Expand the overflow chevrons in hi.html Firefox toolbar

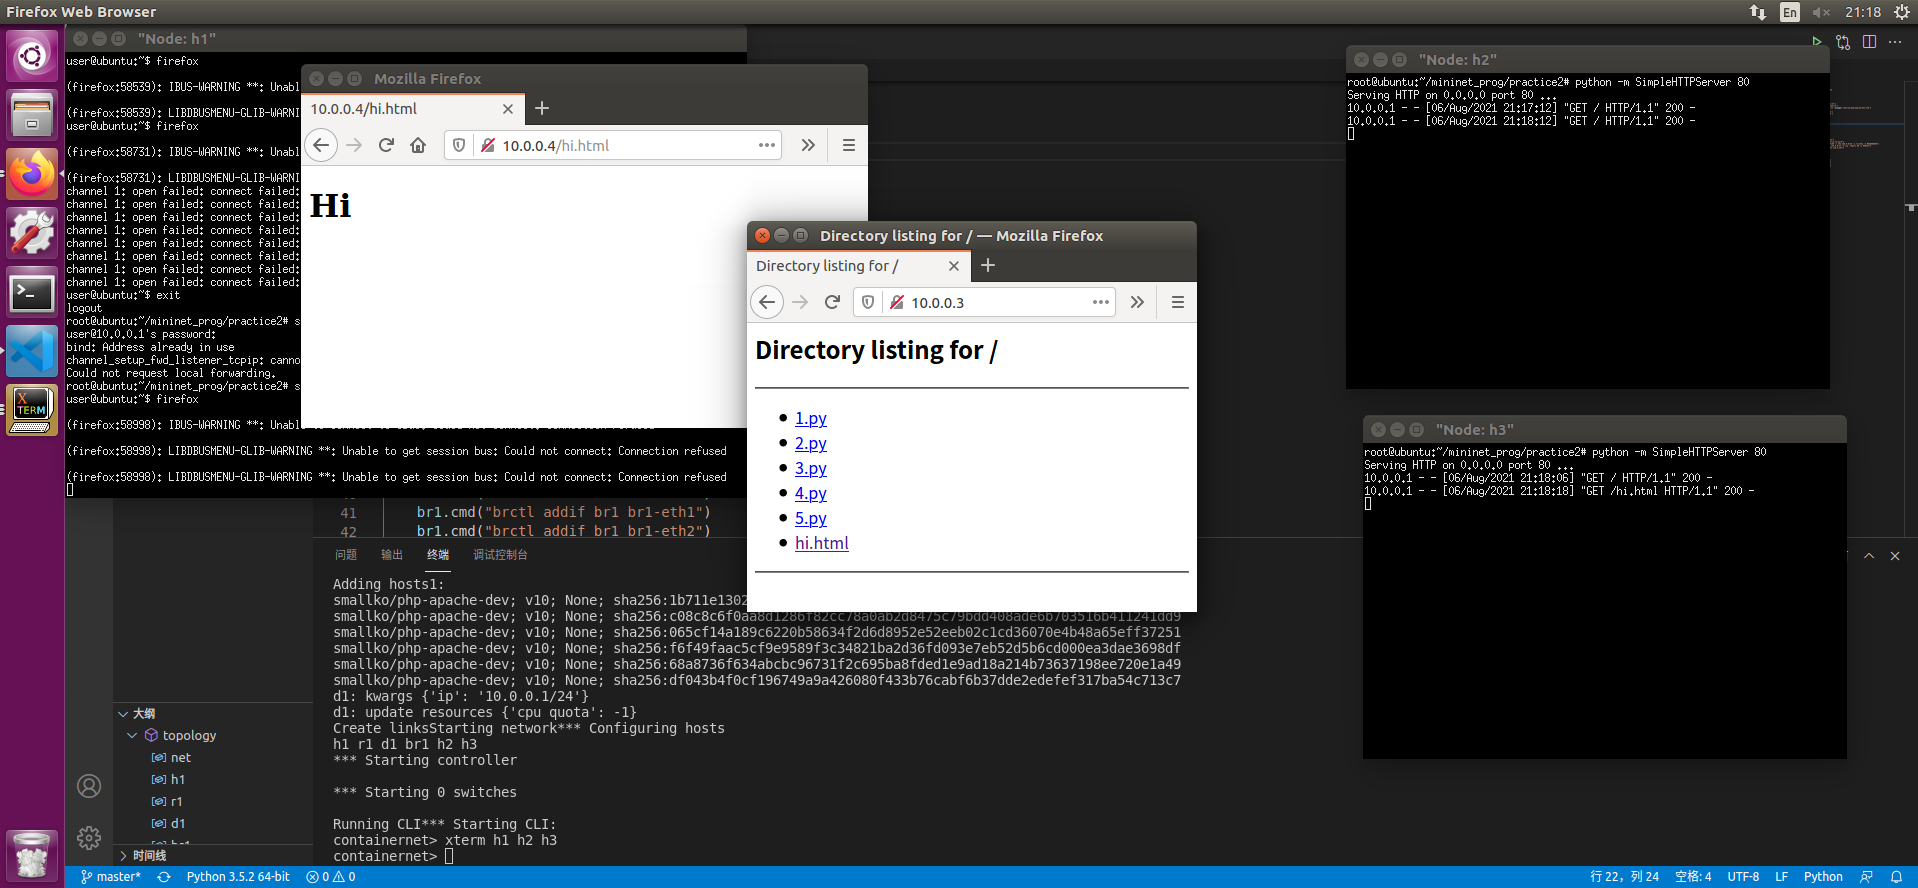click(808, 145)
